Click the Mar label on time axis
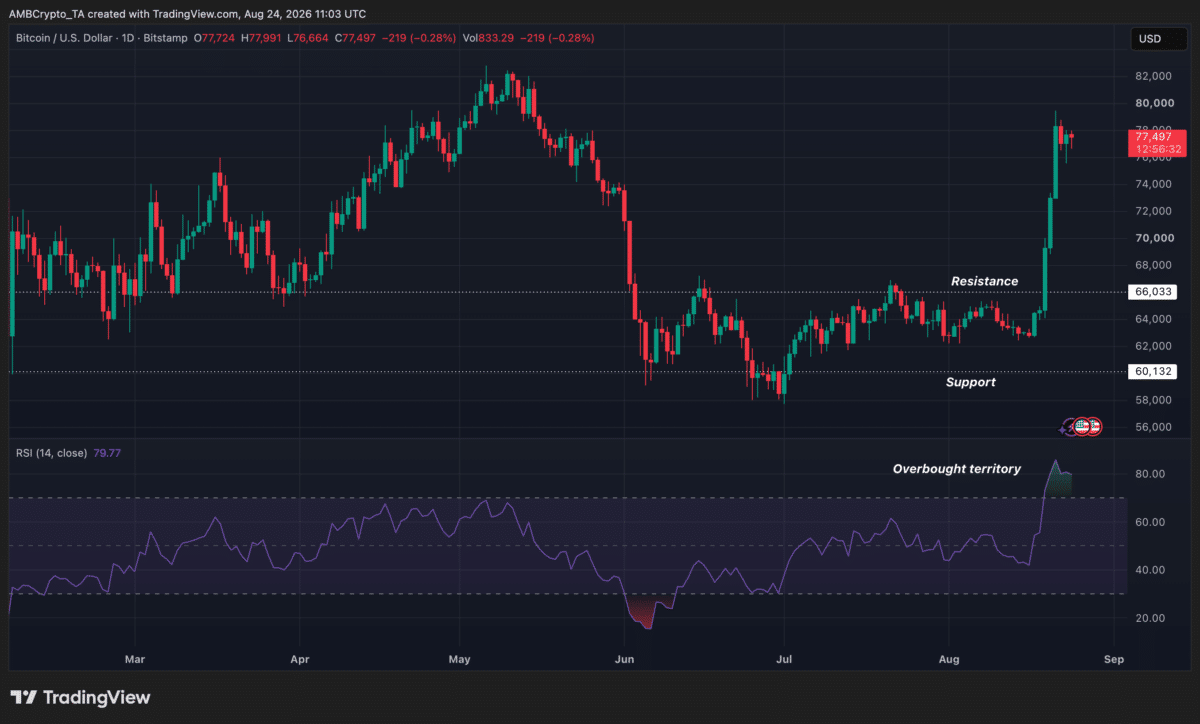The image size is (1200, 724). pyautogui.click(x=135, y=660)
